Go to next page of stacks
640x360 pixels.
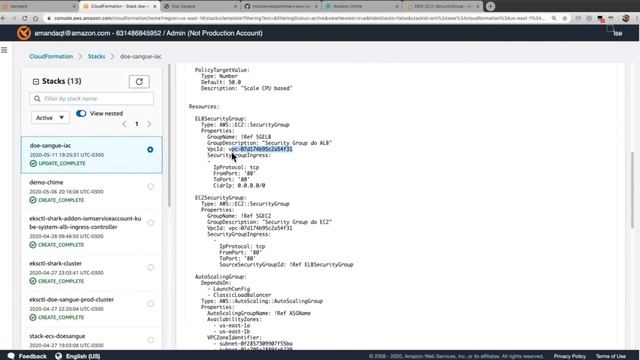149,124
